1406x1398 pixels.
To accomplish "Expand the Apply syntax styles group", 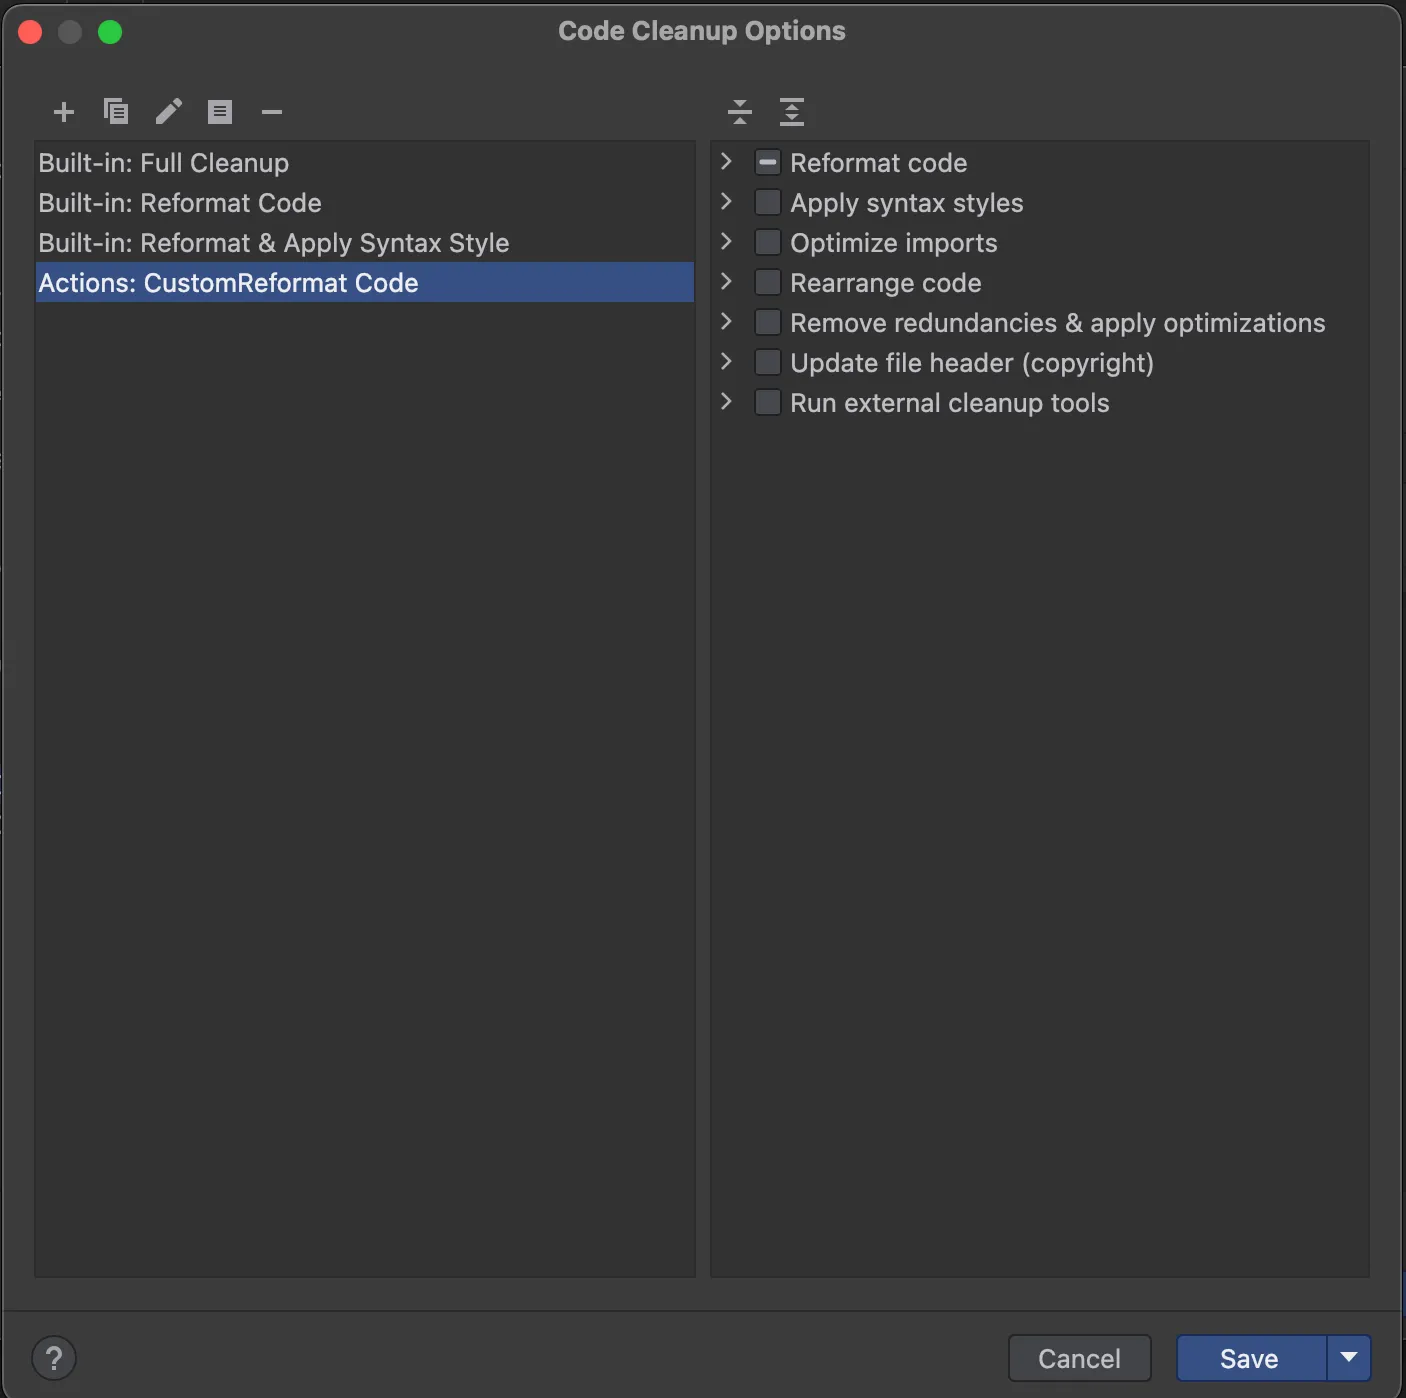I will tap(727, 202).
